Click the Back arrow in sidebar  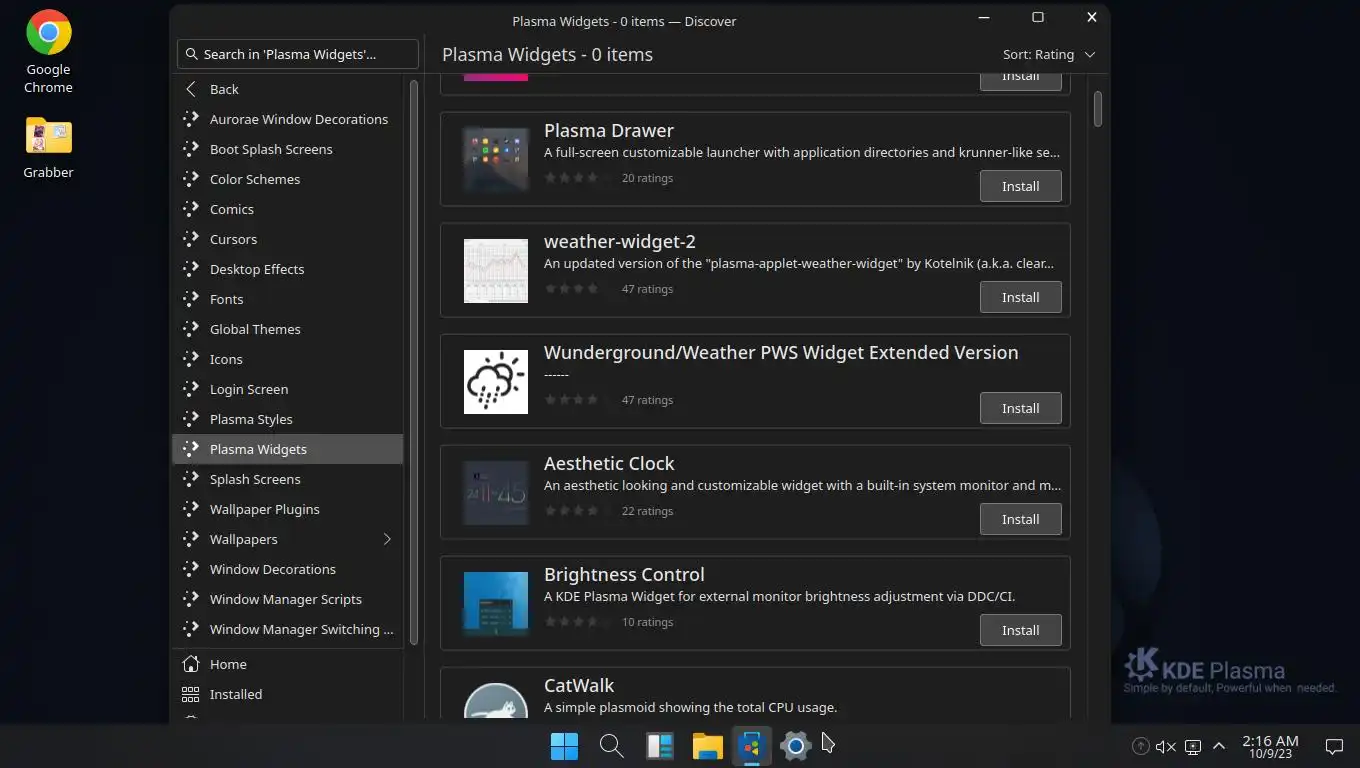click(191, 89)
